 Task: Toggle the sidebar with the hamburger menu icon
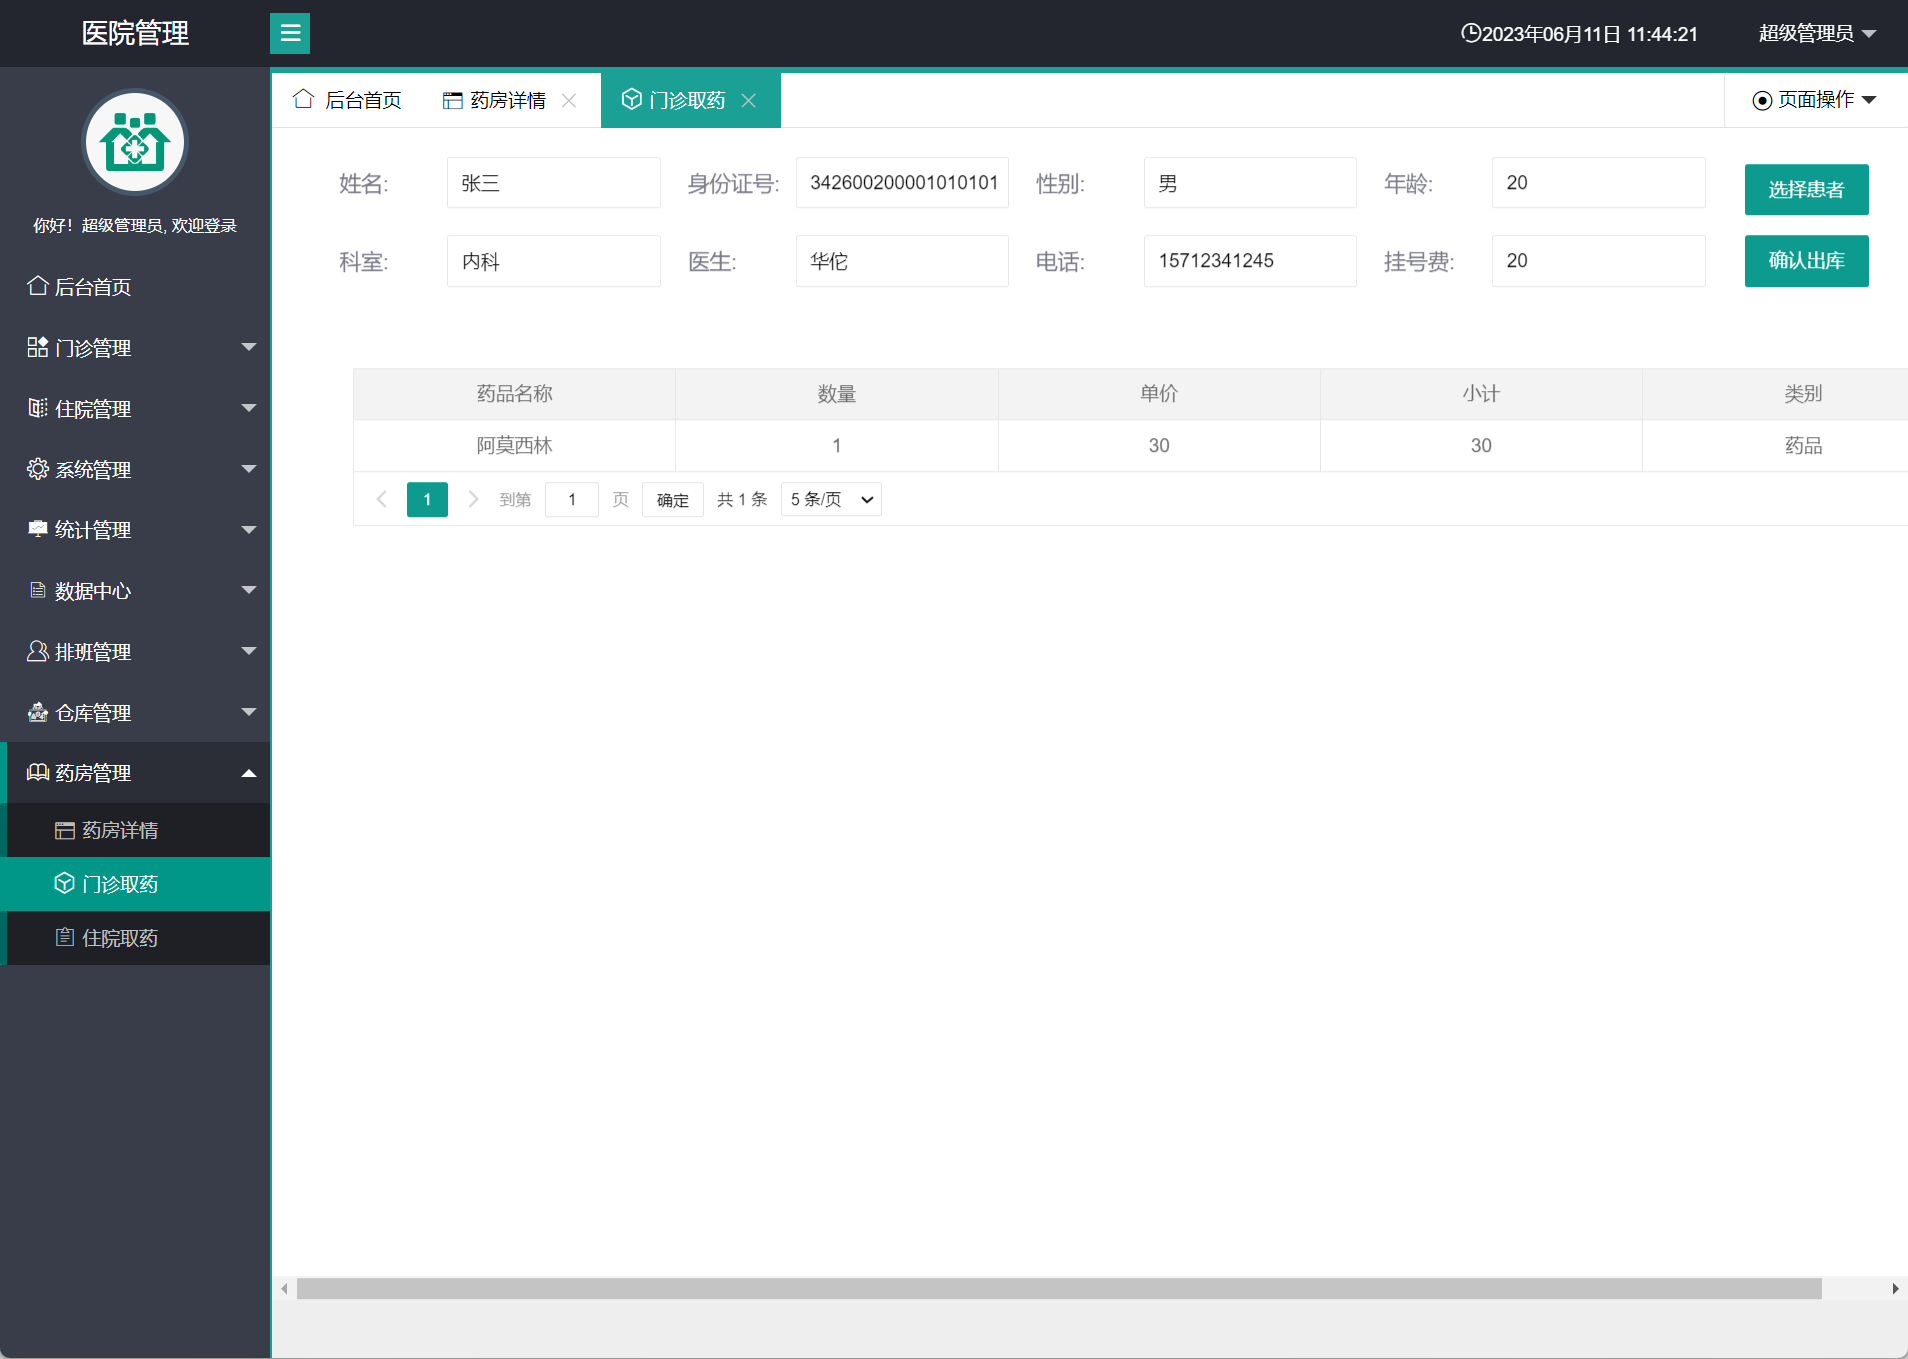coord(290,33)
